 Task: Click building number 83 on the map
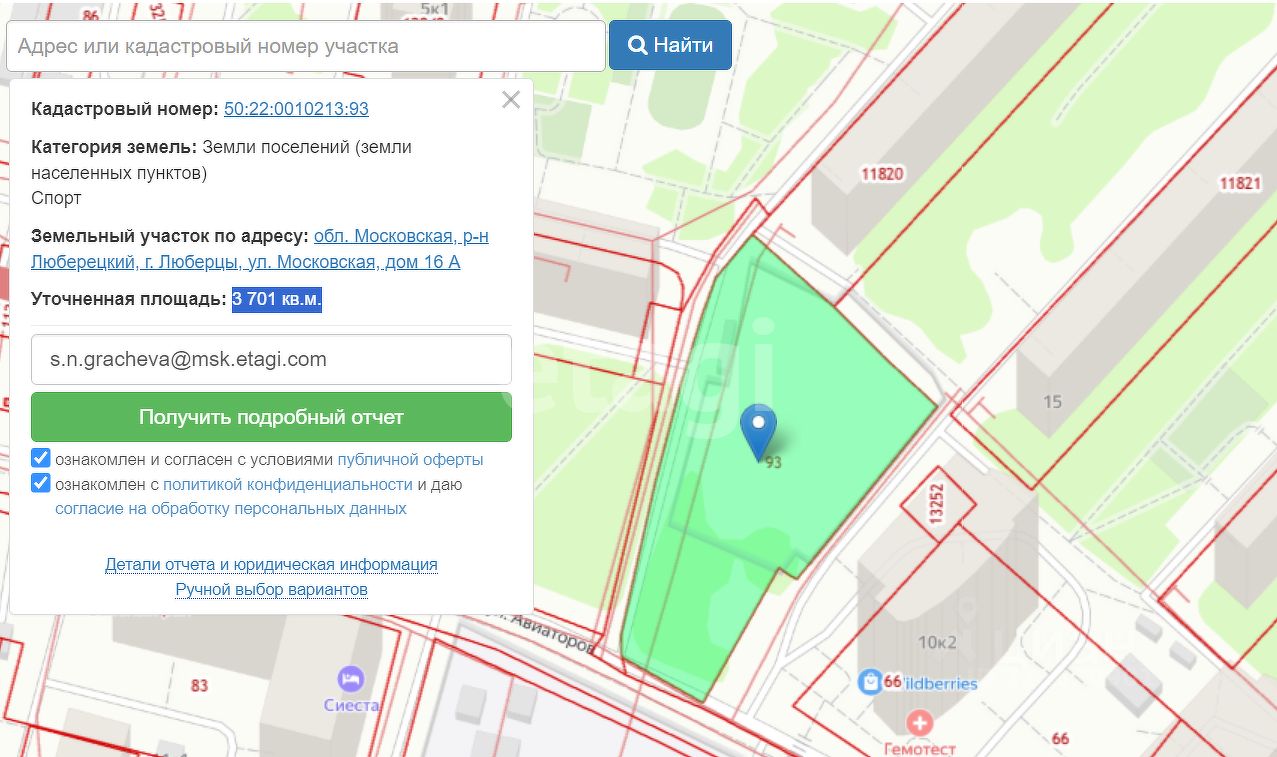199,685
